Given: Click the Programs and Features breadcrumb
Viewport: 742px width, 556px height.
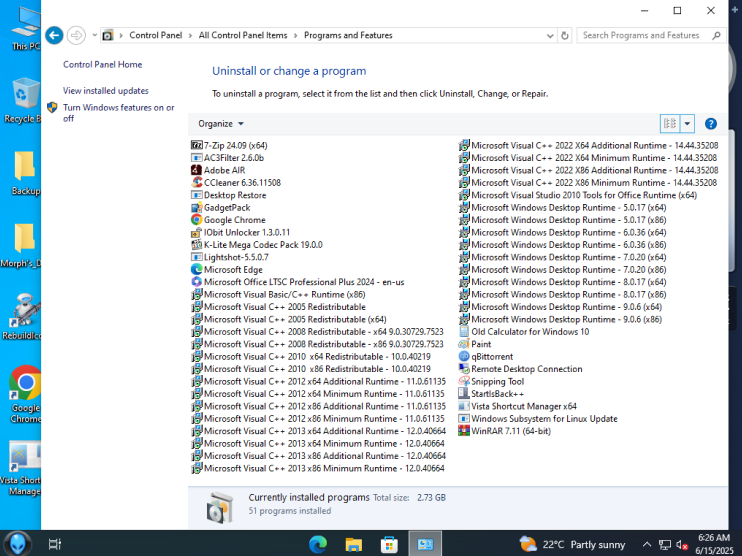Looking at the screenshot, I should click(348, 35).
